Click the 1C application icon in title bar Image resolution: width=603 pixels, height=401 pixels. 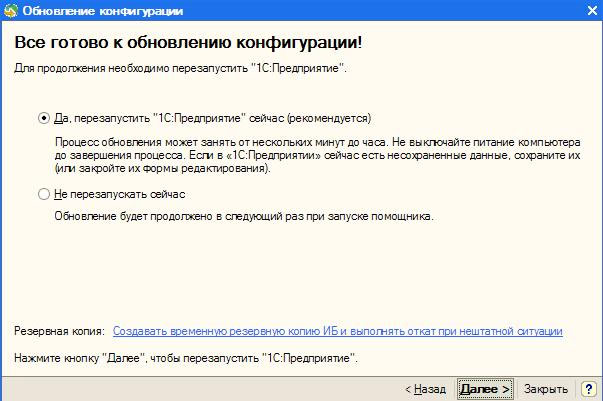coord(11,10)
